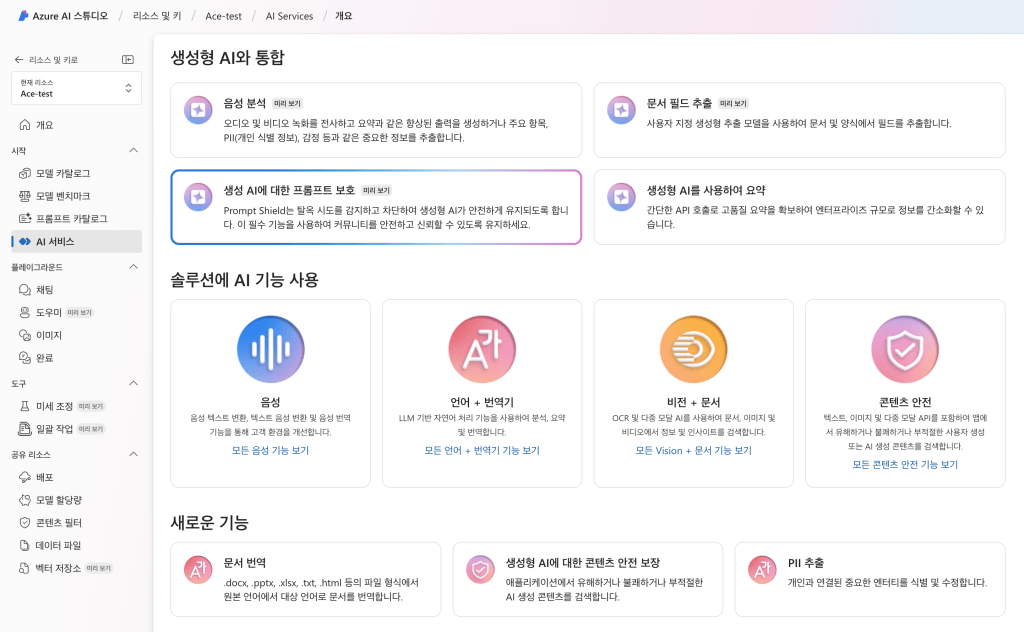The image size is (1024, 632).
Task: Click the 비전 + 문서 eye icon
Action: point(693,350)
